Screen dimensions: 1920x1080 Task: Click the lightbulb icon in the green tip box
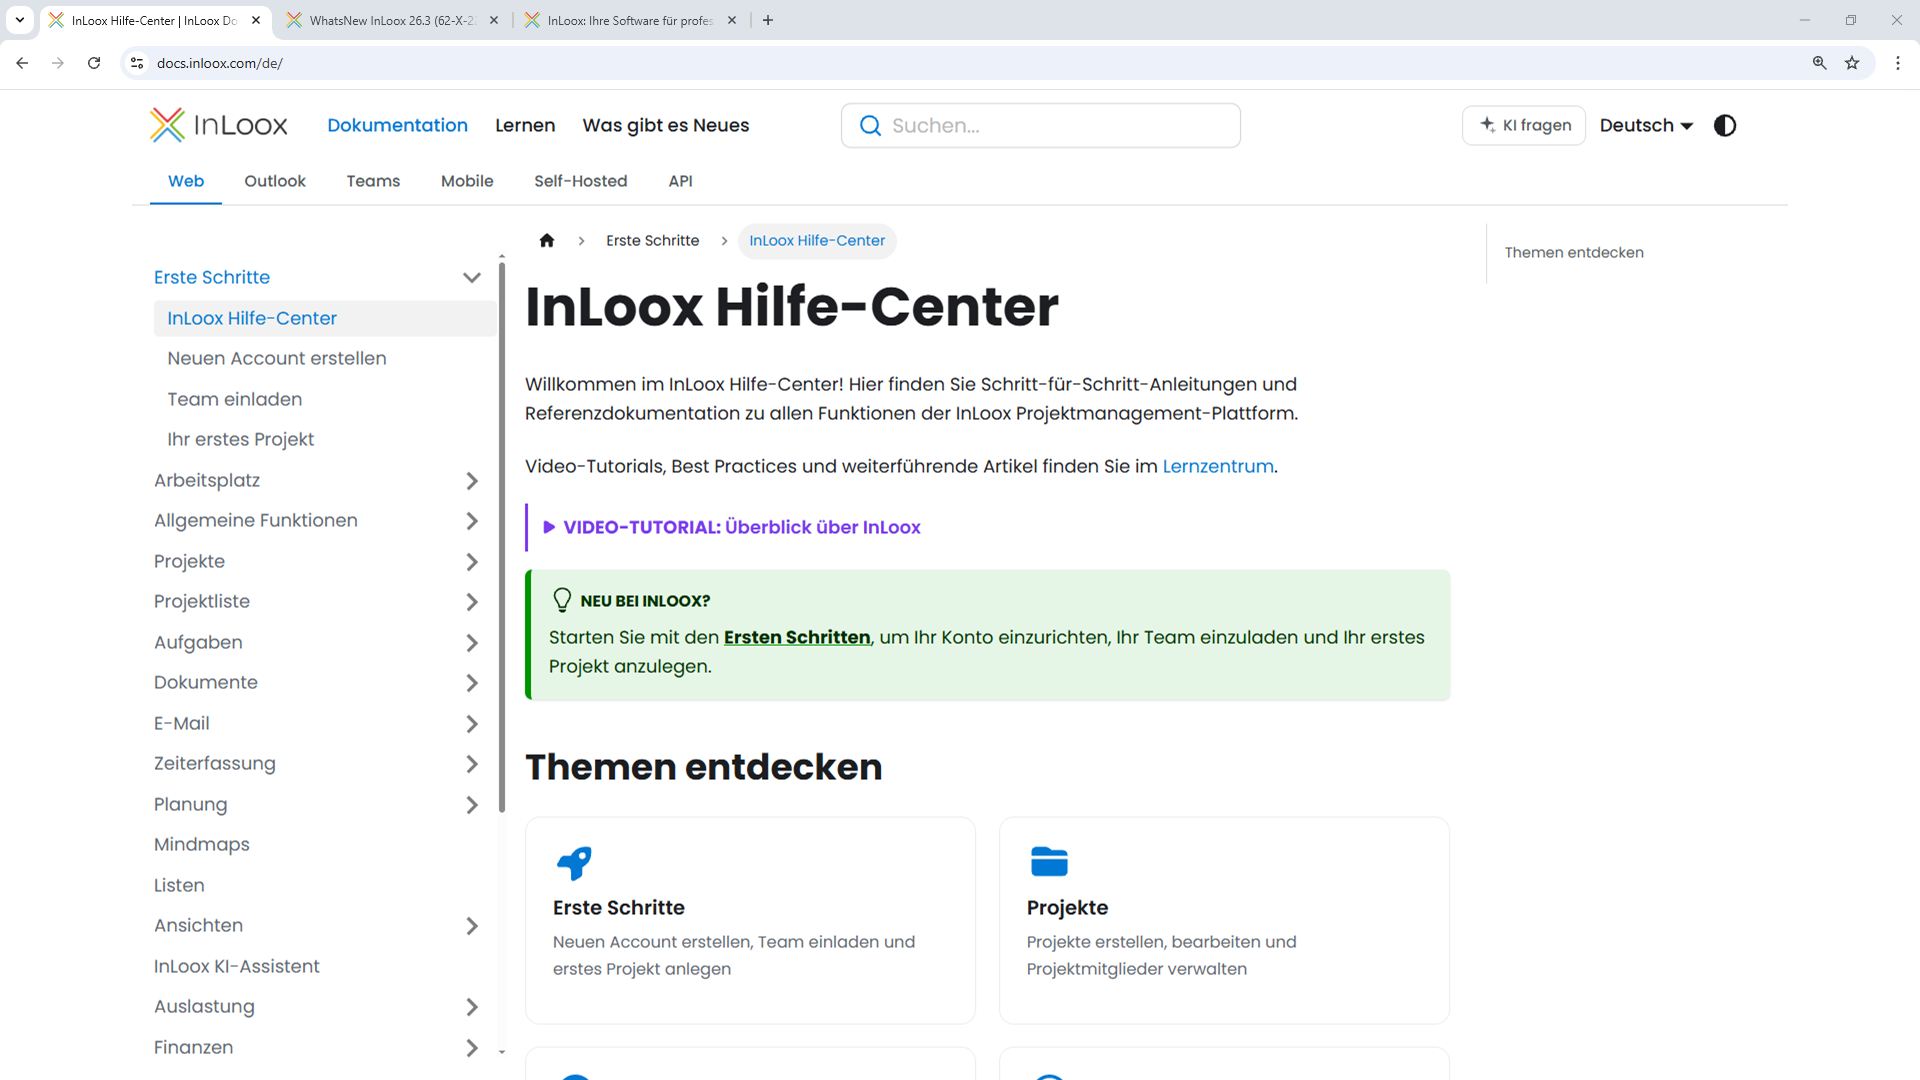click(x=562, y=600)
